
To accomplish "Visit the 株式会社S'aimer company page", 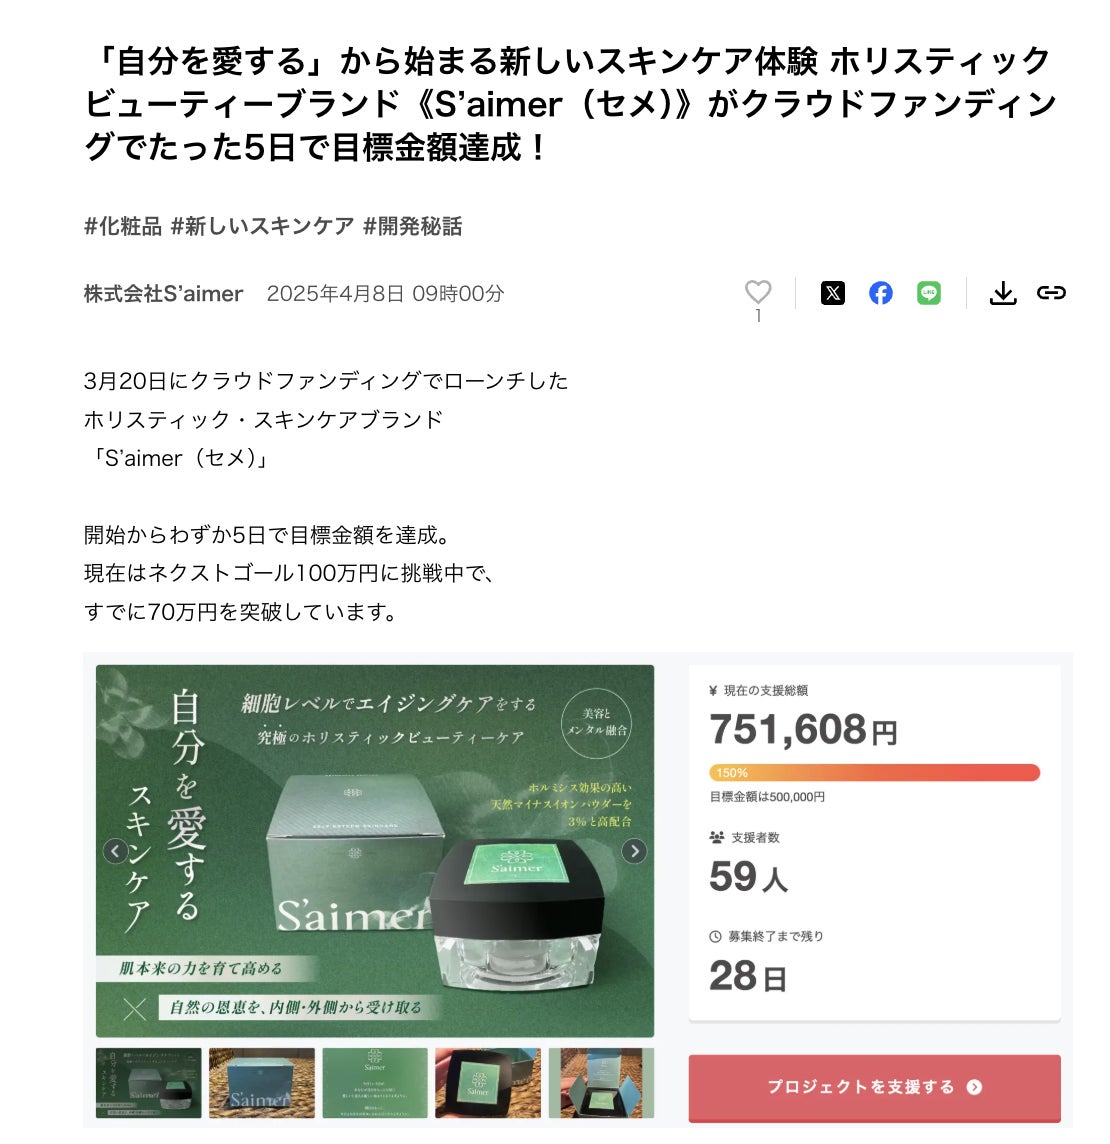I will click(x=163, y=293).
